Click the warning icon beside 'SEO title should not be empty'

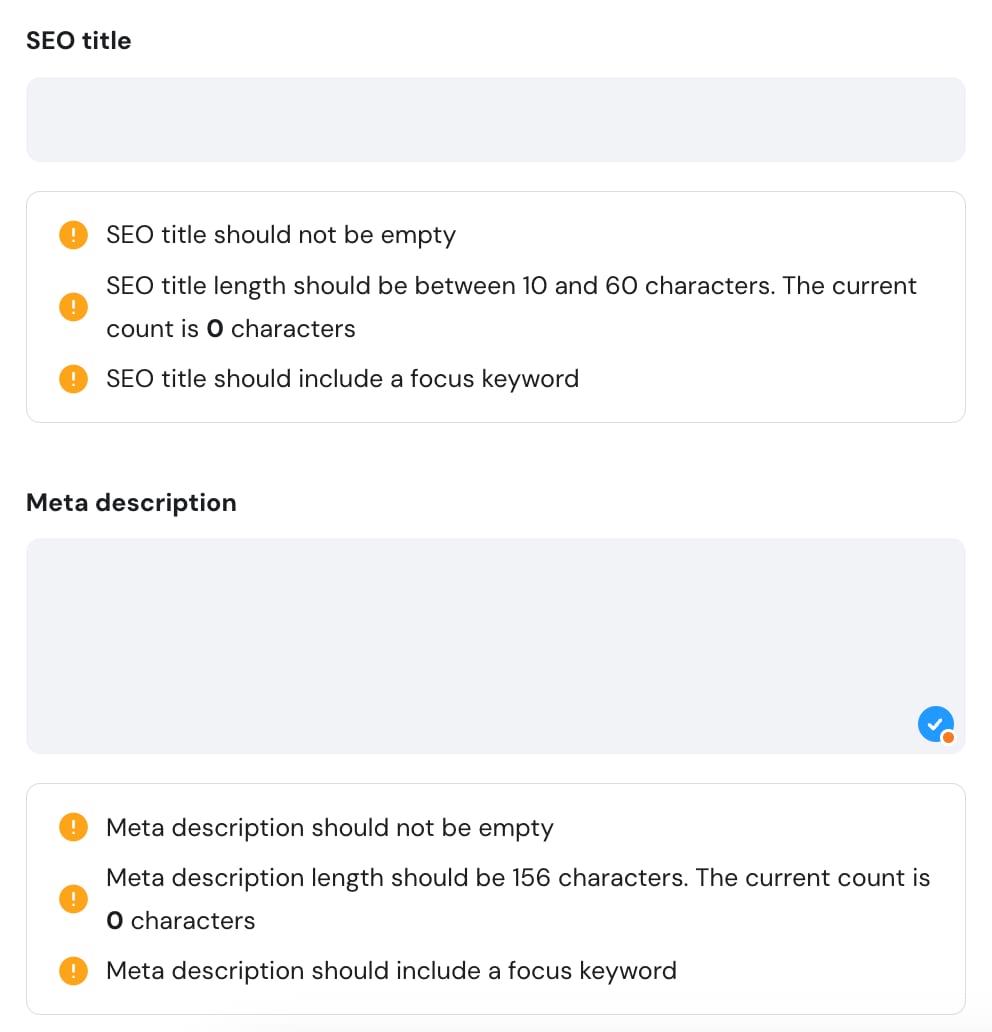[x=72, y=235]
